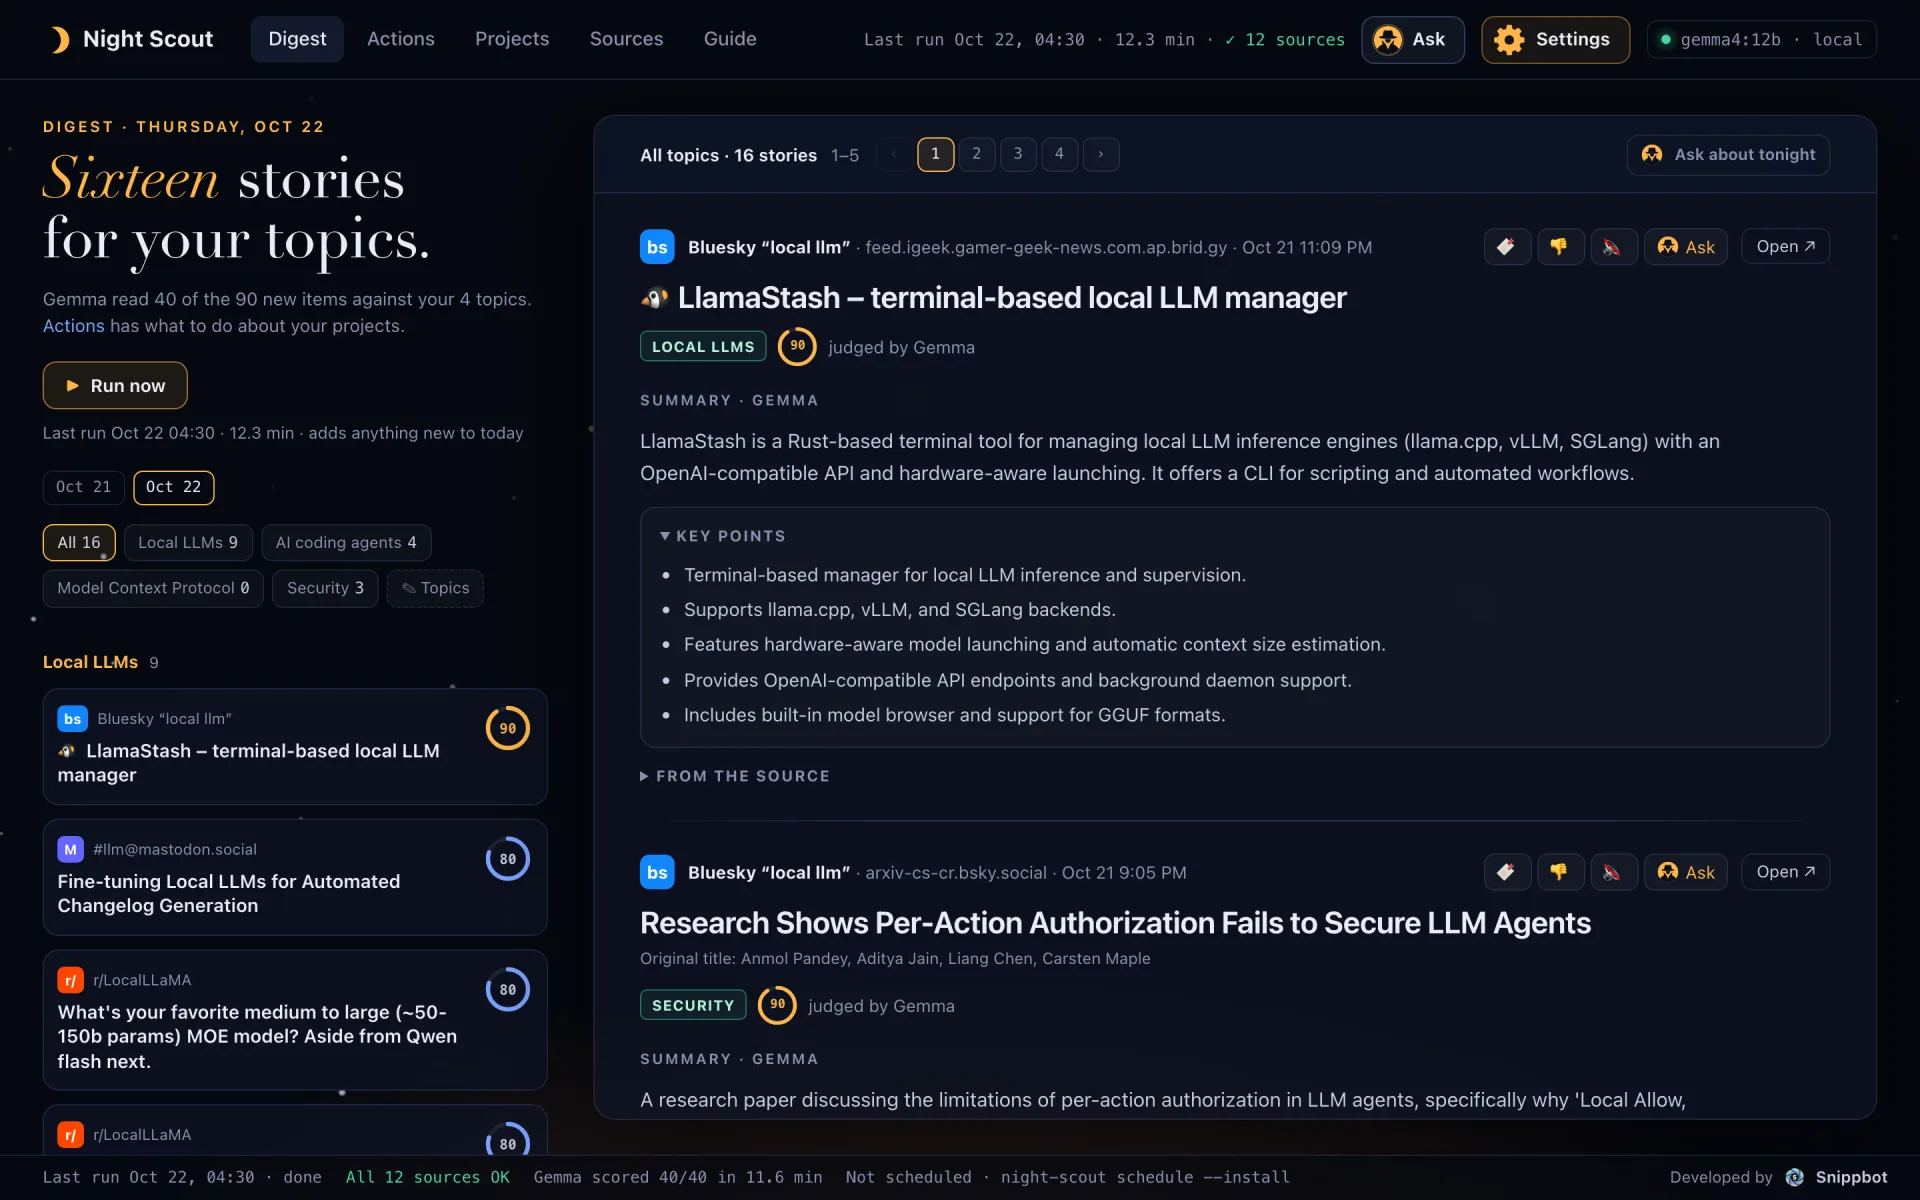
Task: Go to the next stories page arrow
Action: tap(1101, 154)
